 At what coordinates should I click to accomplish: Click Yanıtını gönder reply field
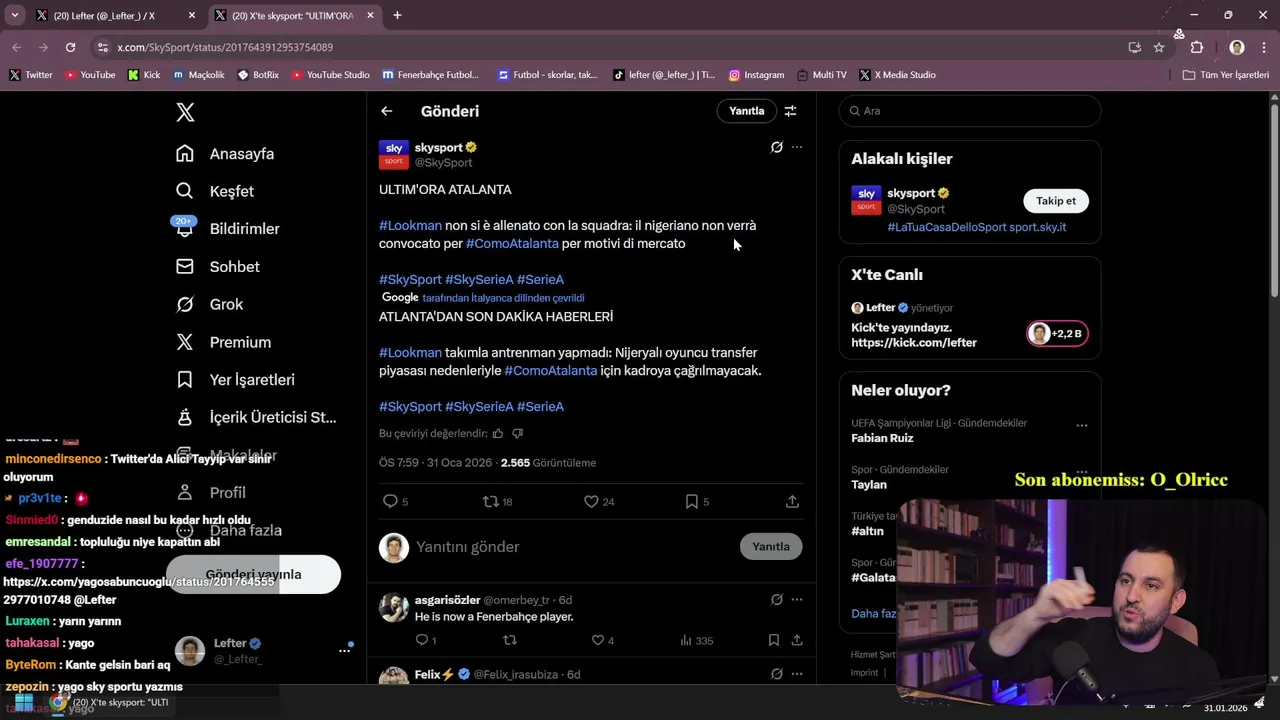coord(572,547)
